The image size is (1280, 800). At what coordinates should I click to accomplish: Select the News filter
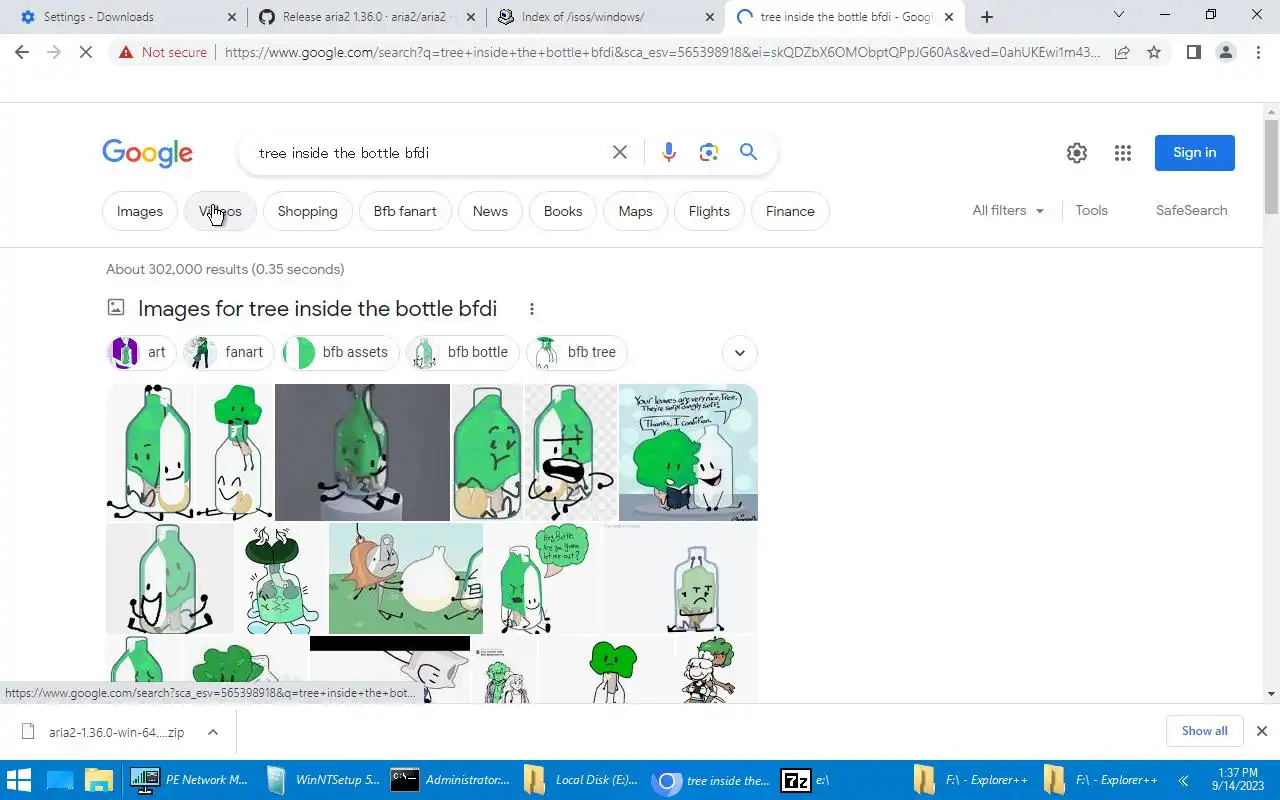click(490, 211)
